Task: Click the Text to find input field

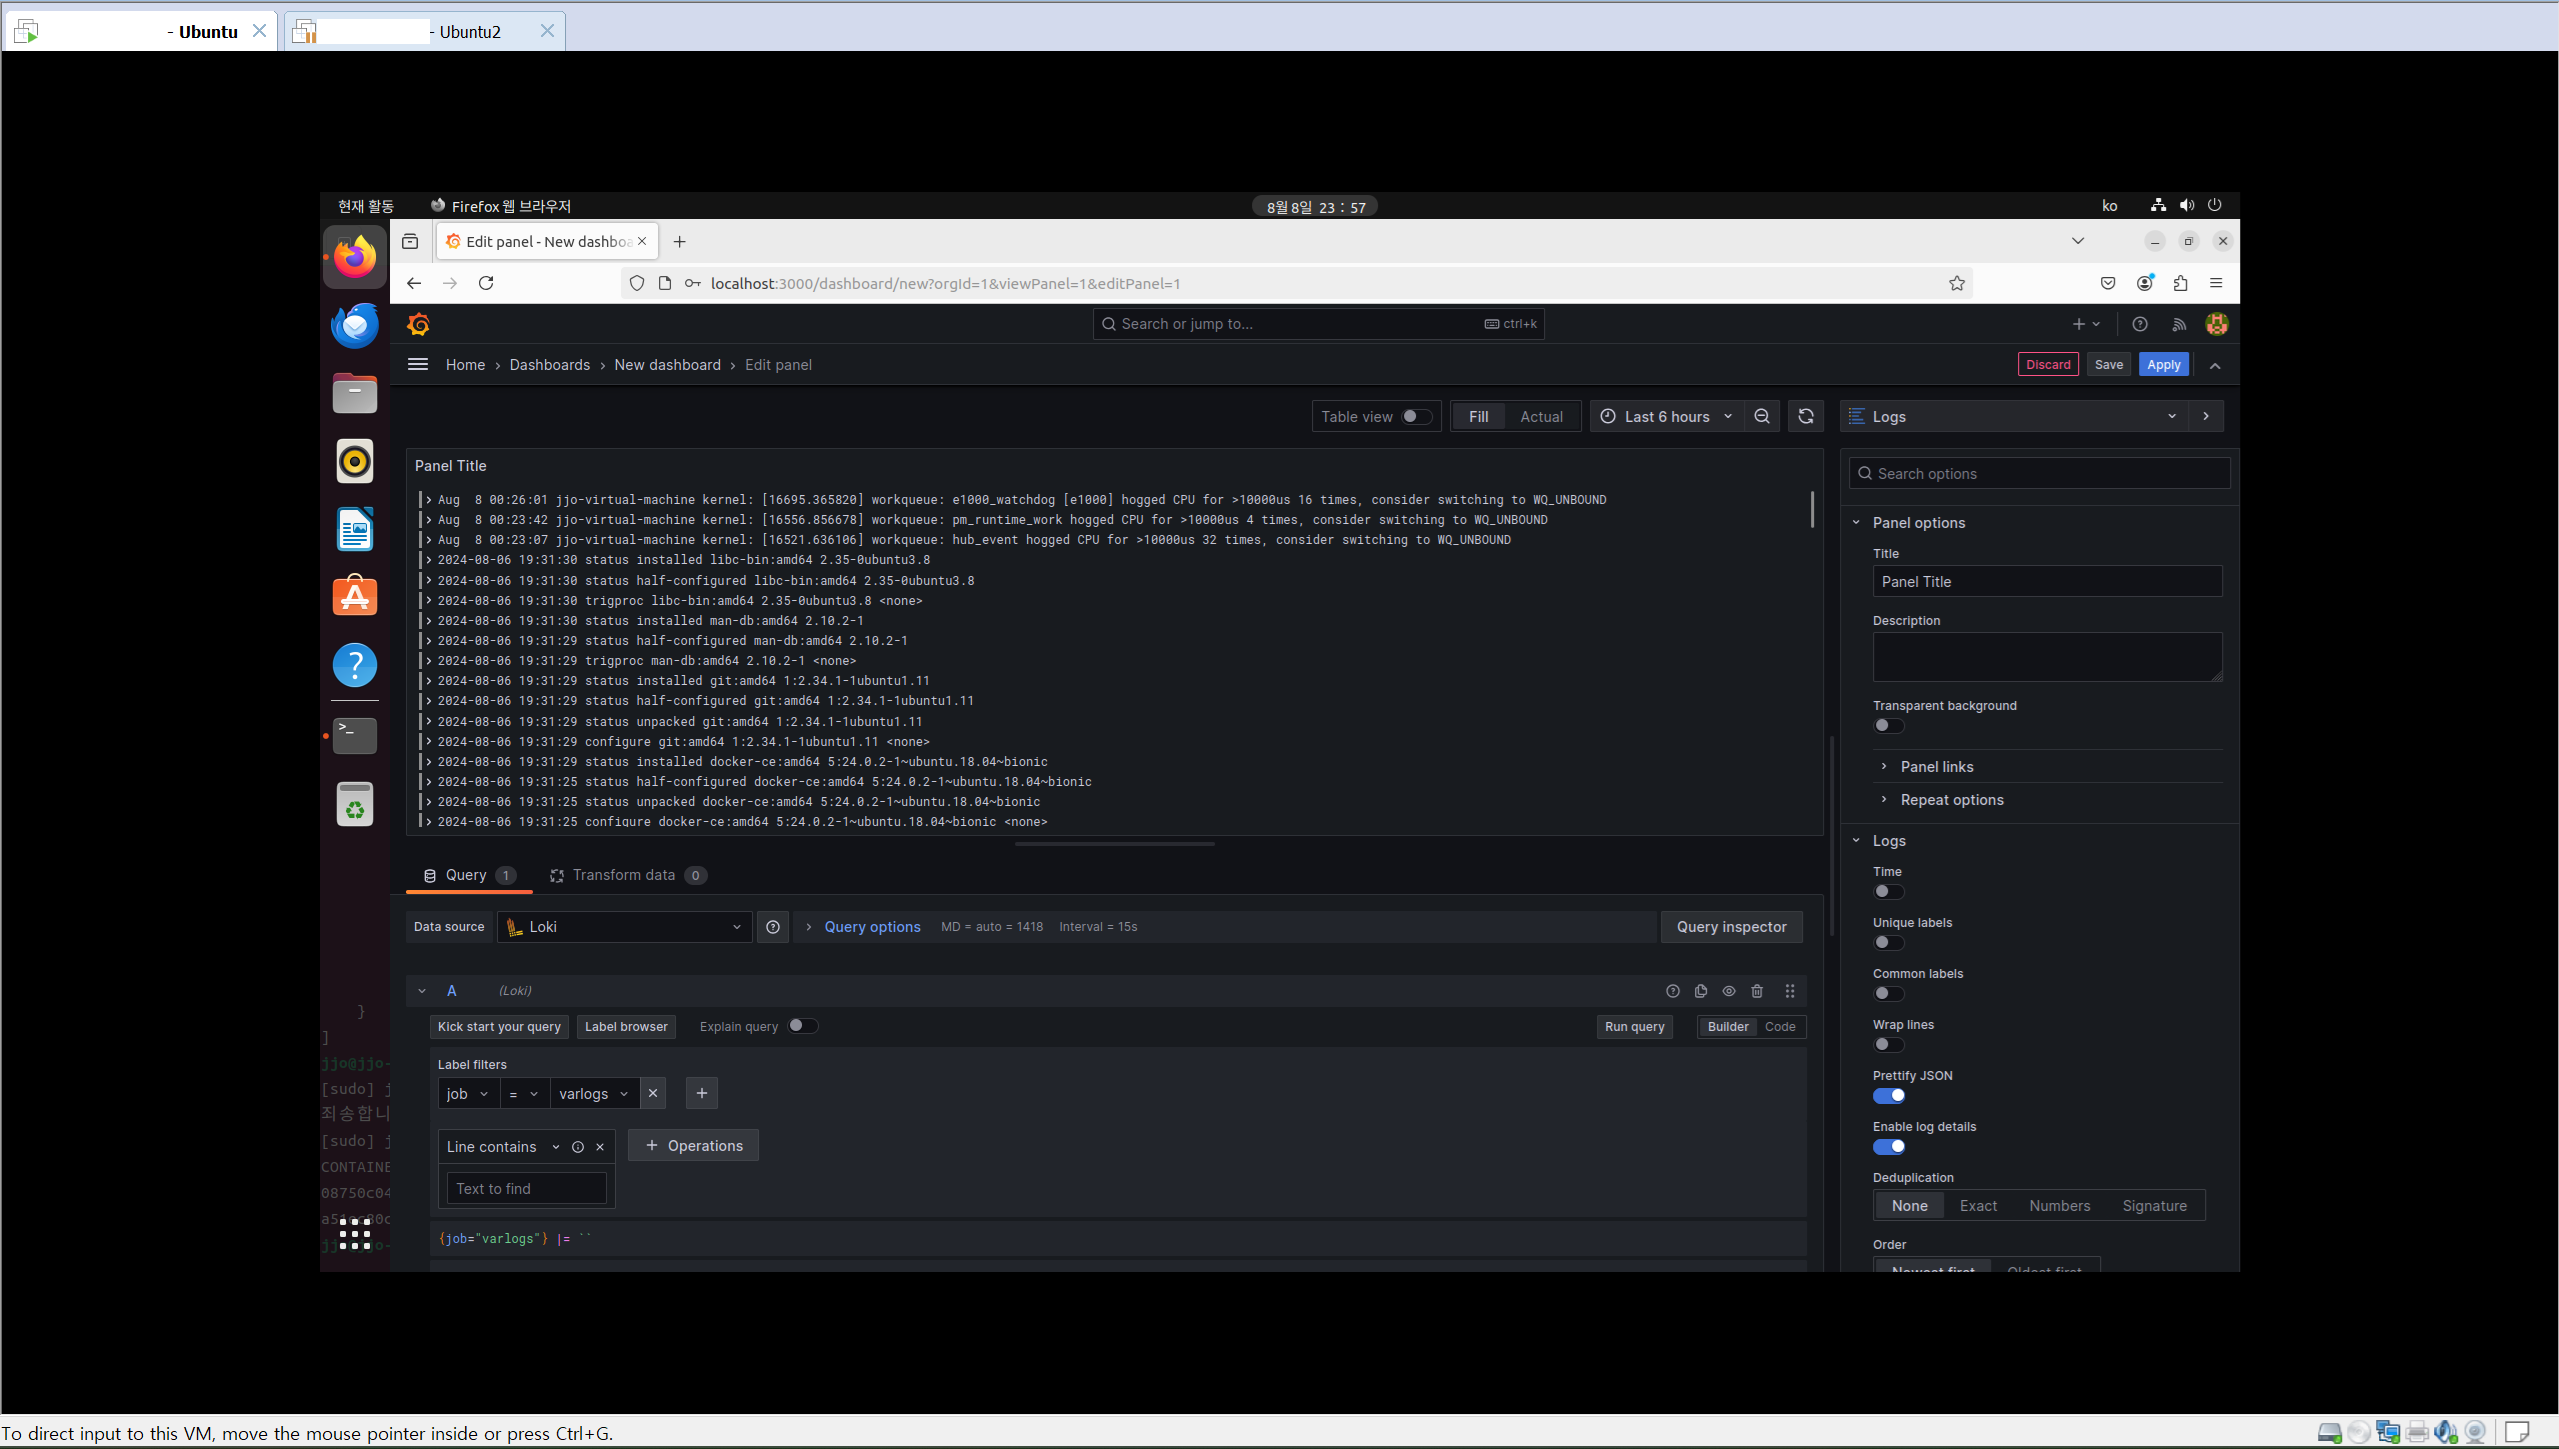Action: click(526, 1189)
